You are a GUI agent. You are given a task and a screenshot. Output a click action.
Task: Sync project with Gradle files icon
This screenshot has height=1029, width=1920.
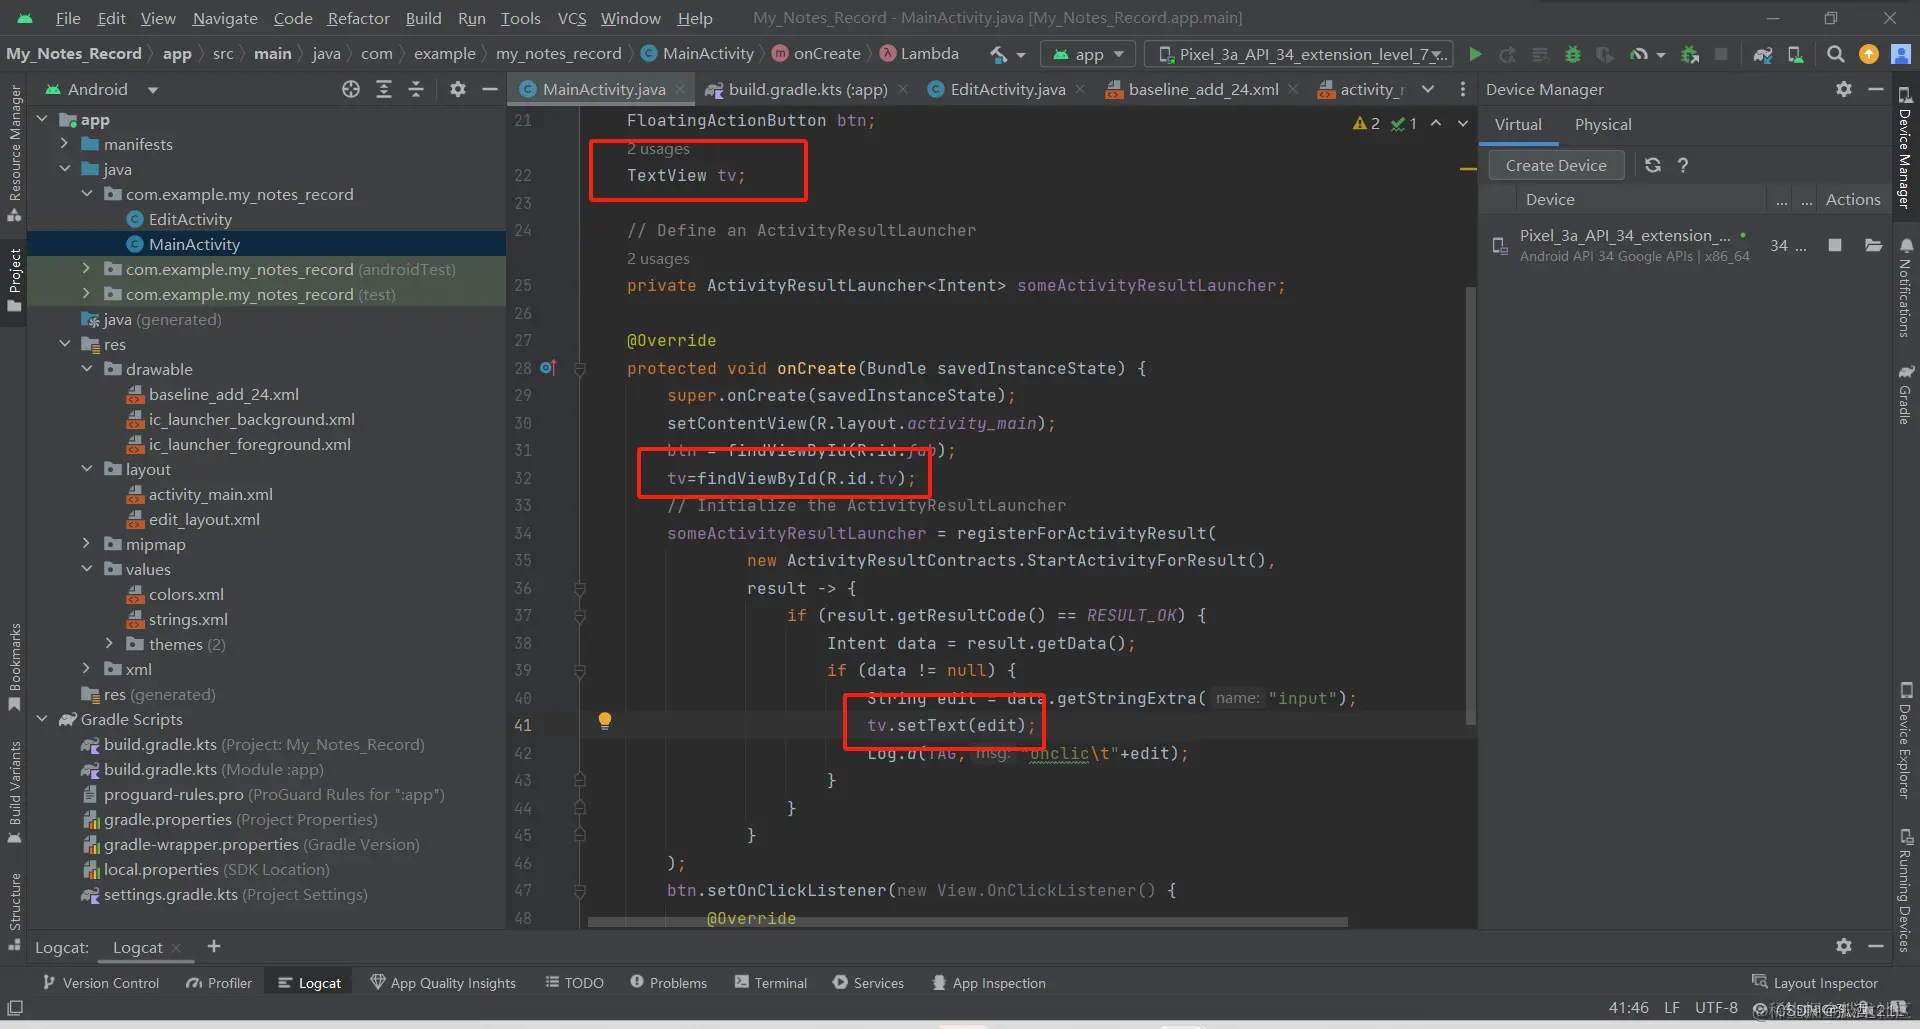coord(1763,54)
